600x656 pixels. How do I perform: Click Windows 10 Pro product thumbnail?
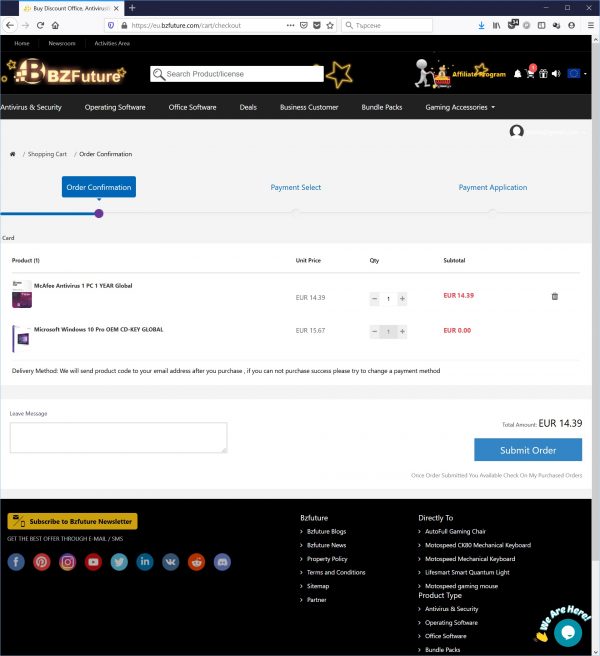[22, 338]
